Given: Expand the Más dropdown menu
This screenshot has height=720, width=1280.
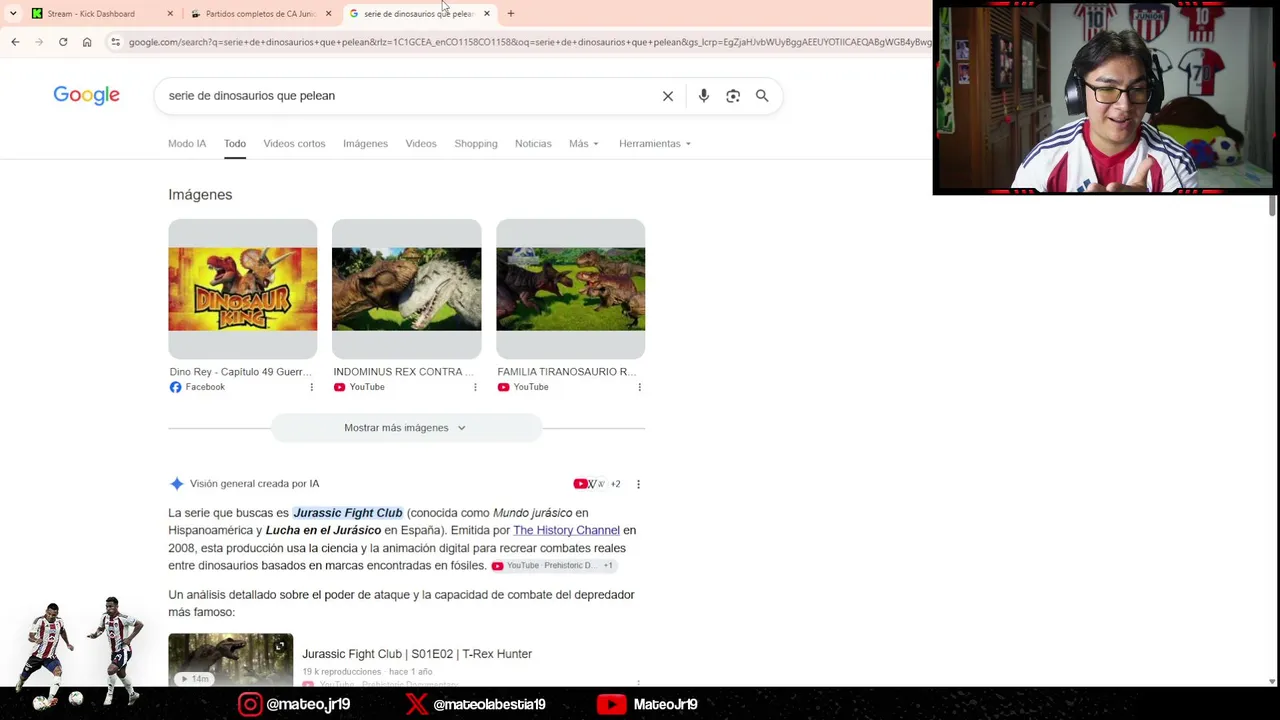Looking at the screenshot, I should pos(584,143).
